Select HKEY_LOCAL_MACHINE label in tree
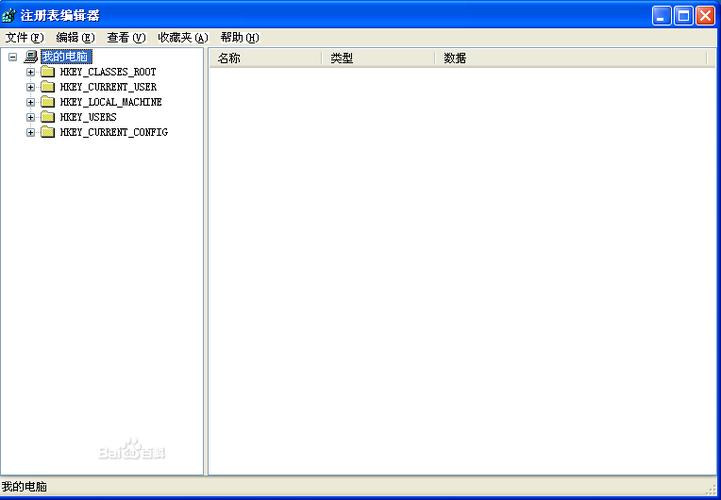This screenshot has height=500, width=721. [111, 102]
